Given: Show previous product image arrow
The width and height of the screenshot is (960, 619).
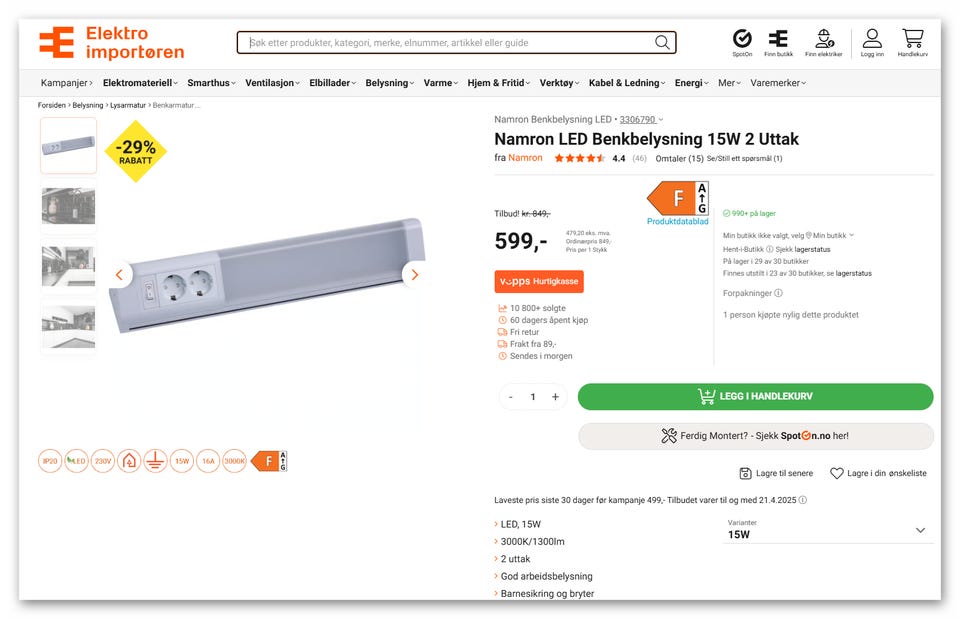Looking at the screenshot, I should [x=120, y=275].
